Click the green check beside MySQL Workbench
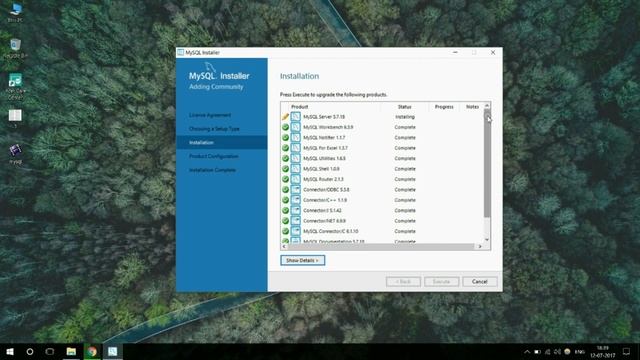The height and width of the screenshot is (360, 640). pos(285,127)
